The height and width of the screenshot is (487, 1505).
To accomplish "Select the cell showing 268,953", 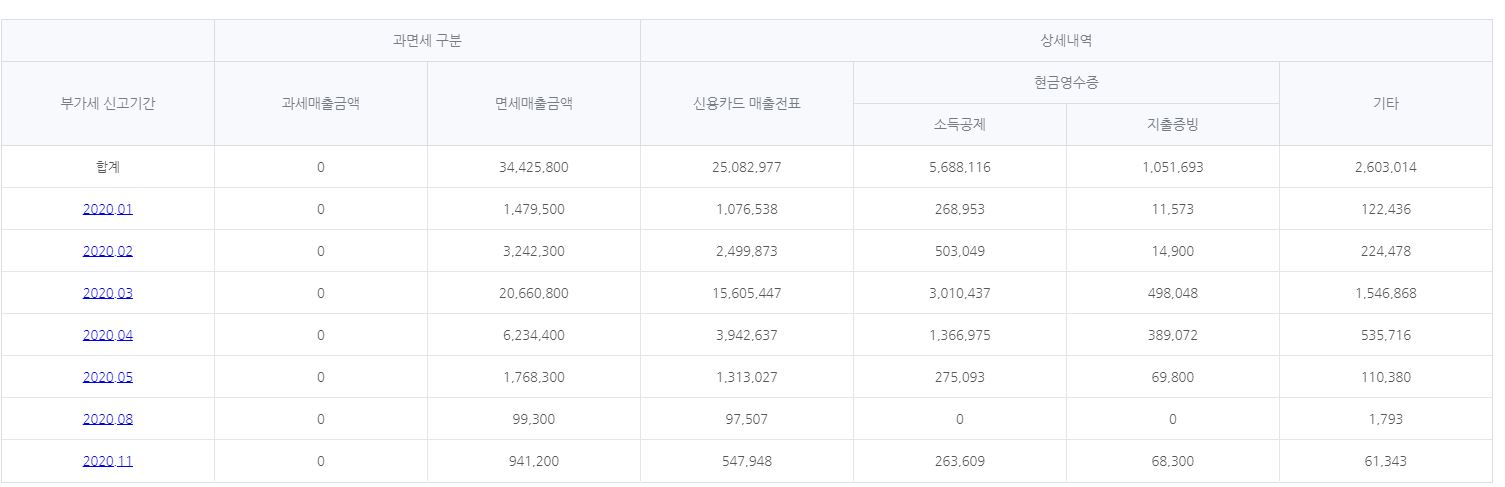I will coord(959,209).
